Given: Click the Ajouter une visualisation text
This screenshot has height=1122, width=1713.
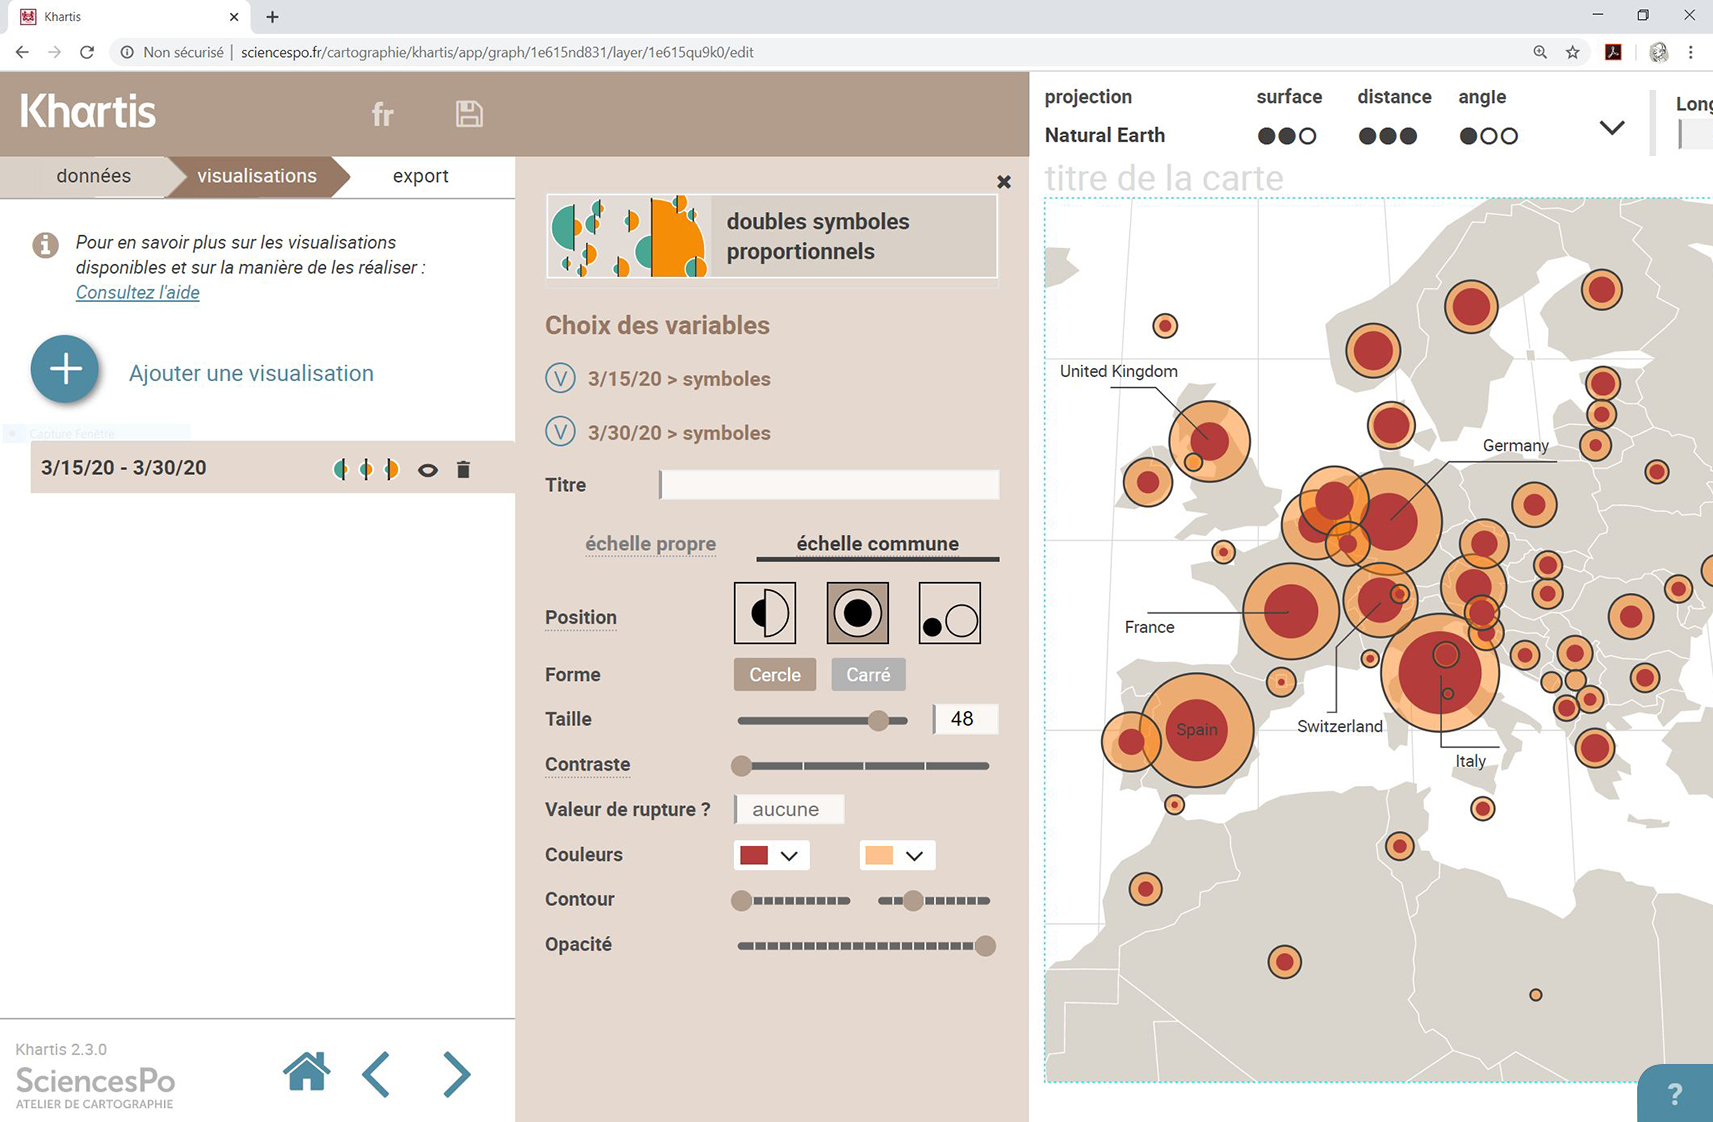Looking at the screenshot, I should click(x=251, y=373).
